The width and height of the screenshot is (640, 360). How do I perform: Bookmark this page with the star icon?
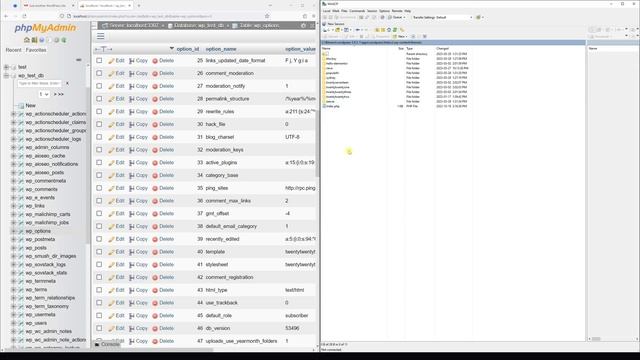click(x=267, y=16)
